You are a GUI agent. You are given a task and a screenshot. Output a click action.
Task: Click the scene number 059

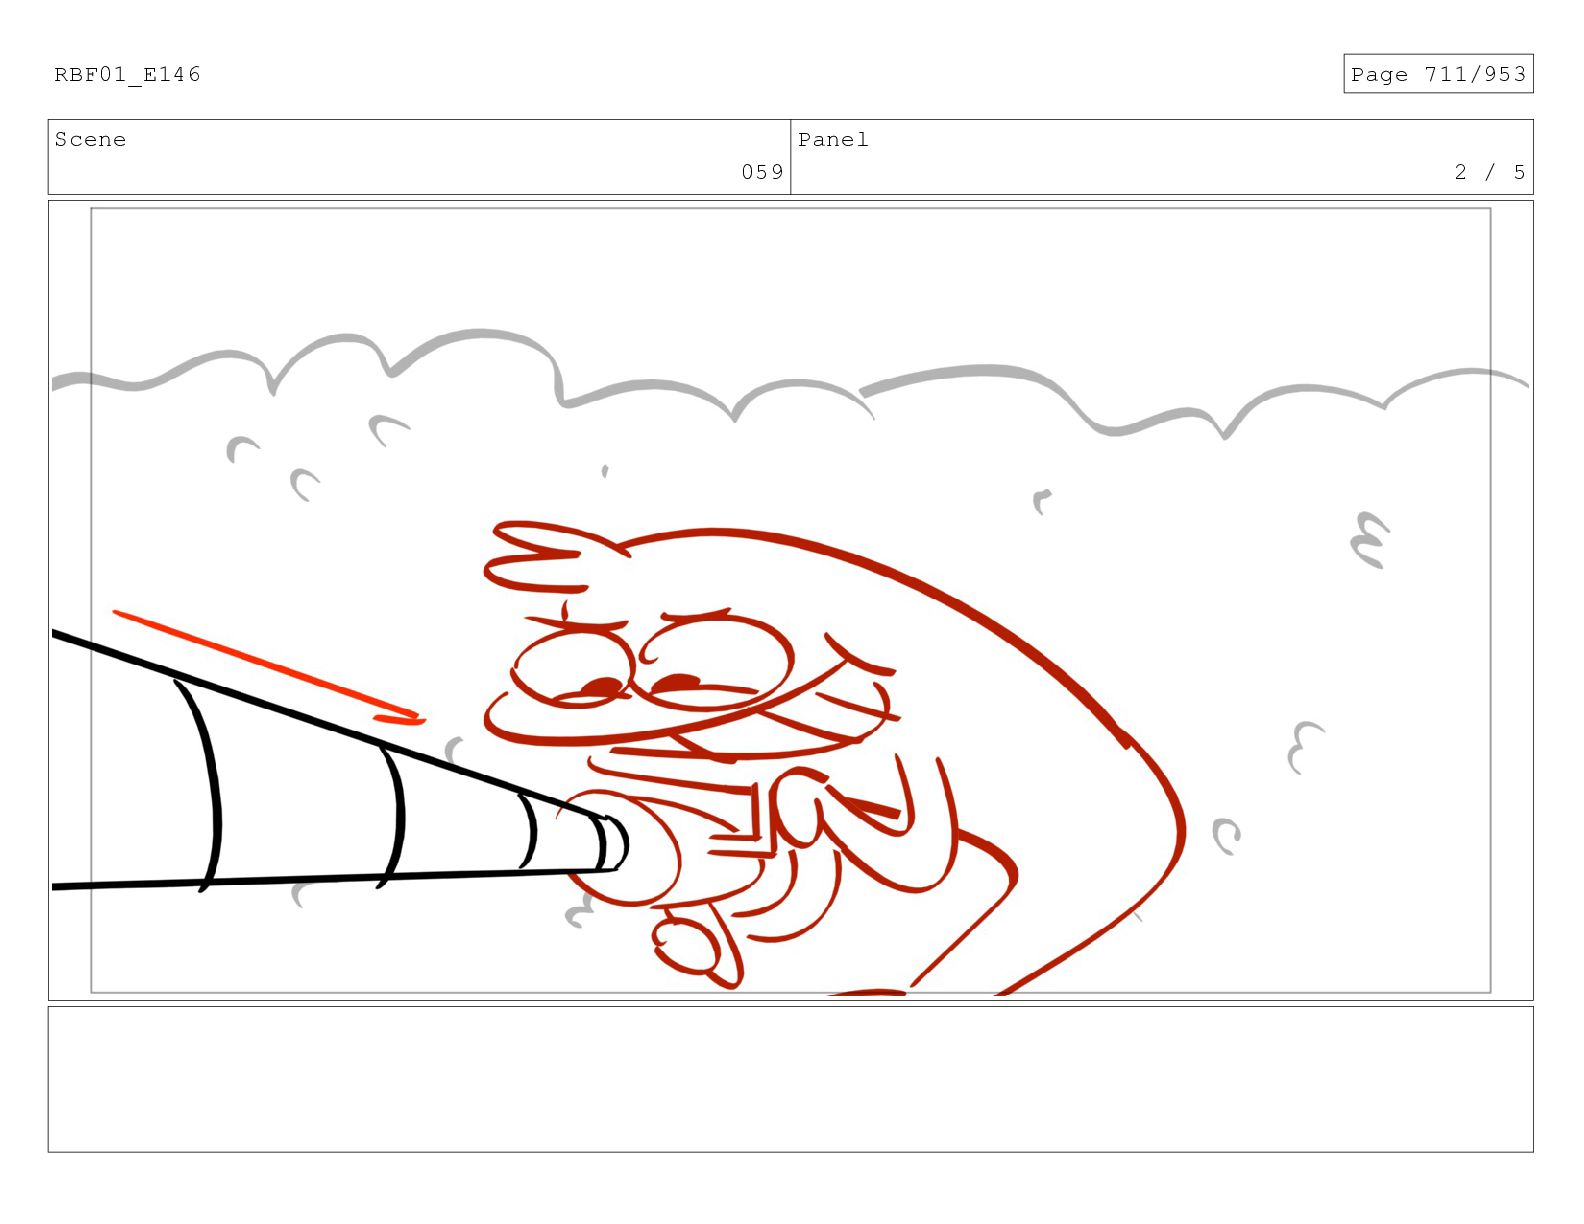(x=762, y=172)
